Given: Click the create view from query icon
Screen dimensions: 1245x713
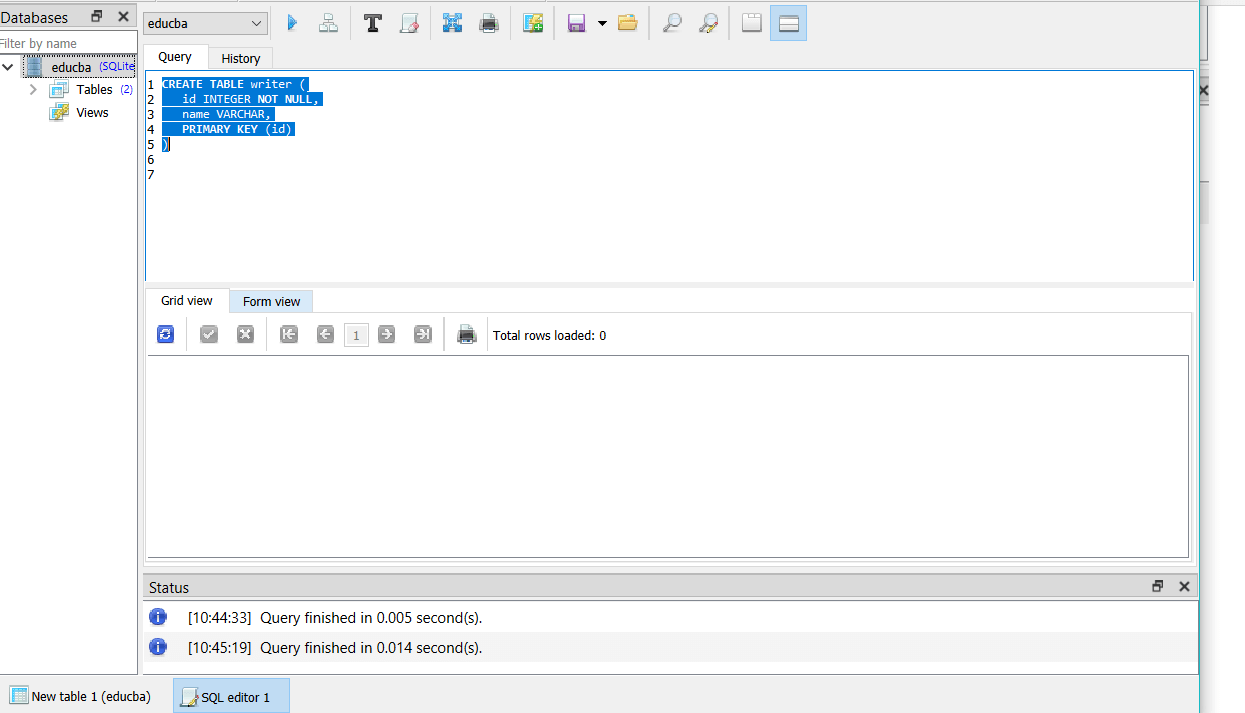Looking at the screenshot, I should tap(533, 23).
